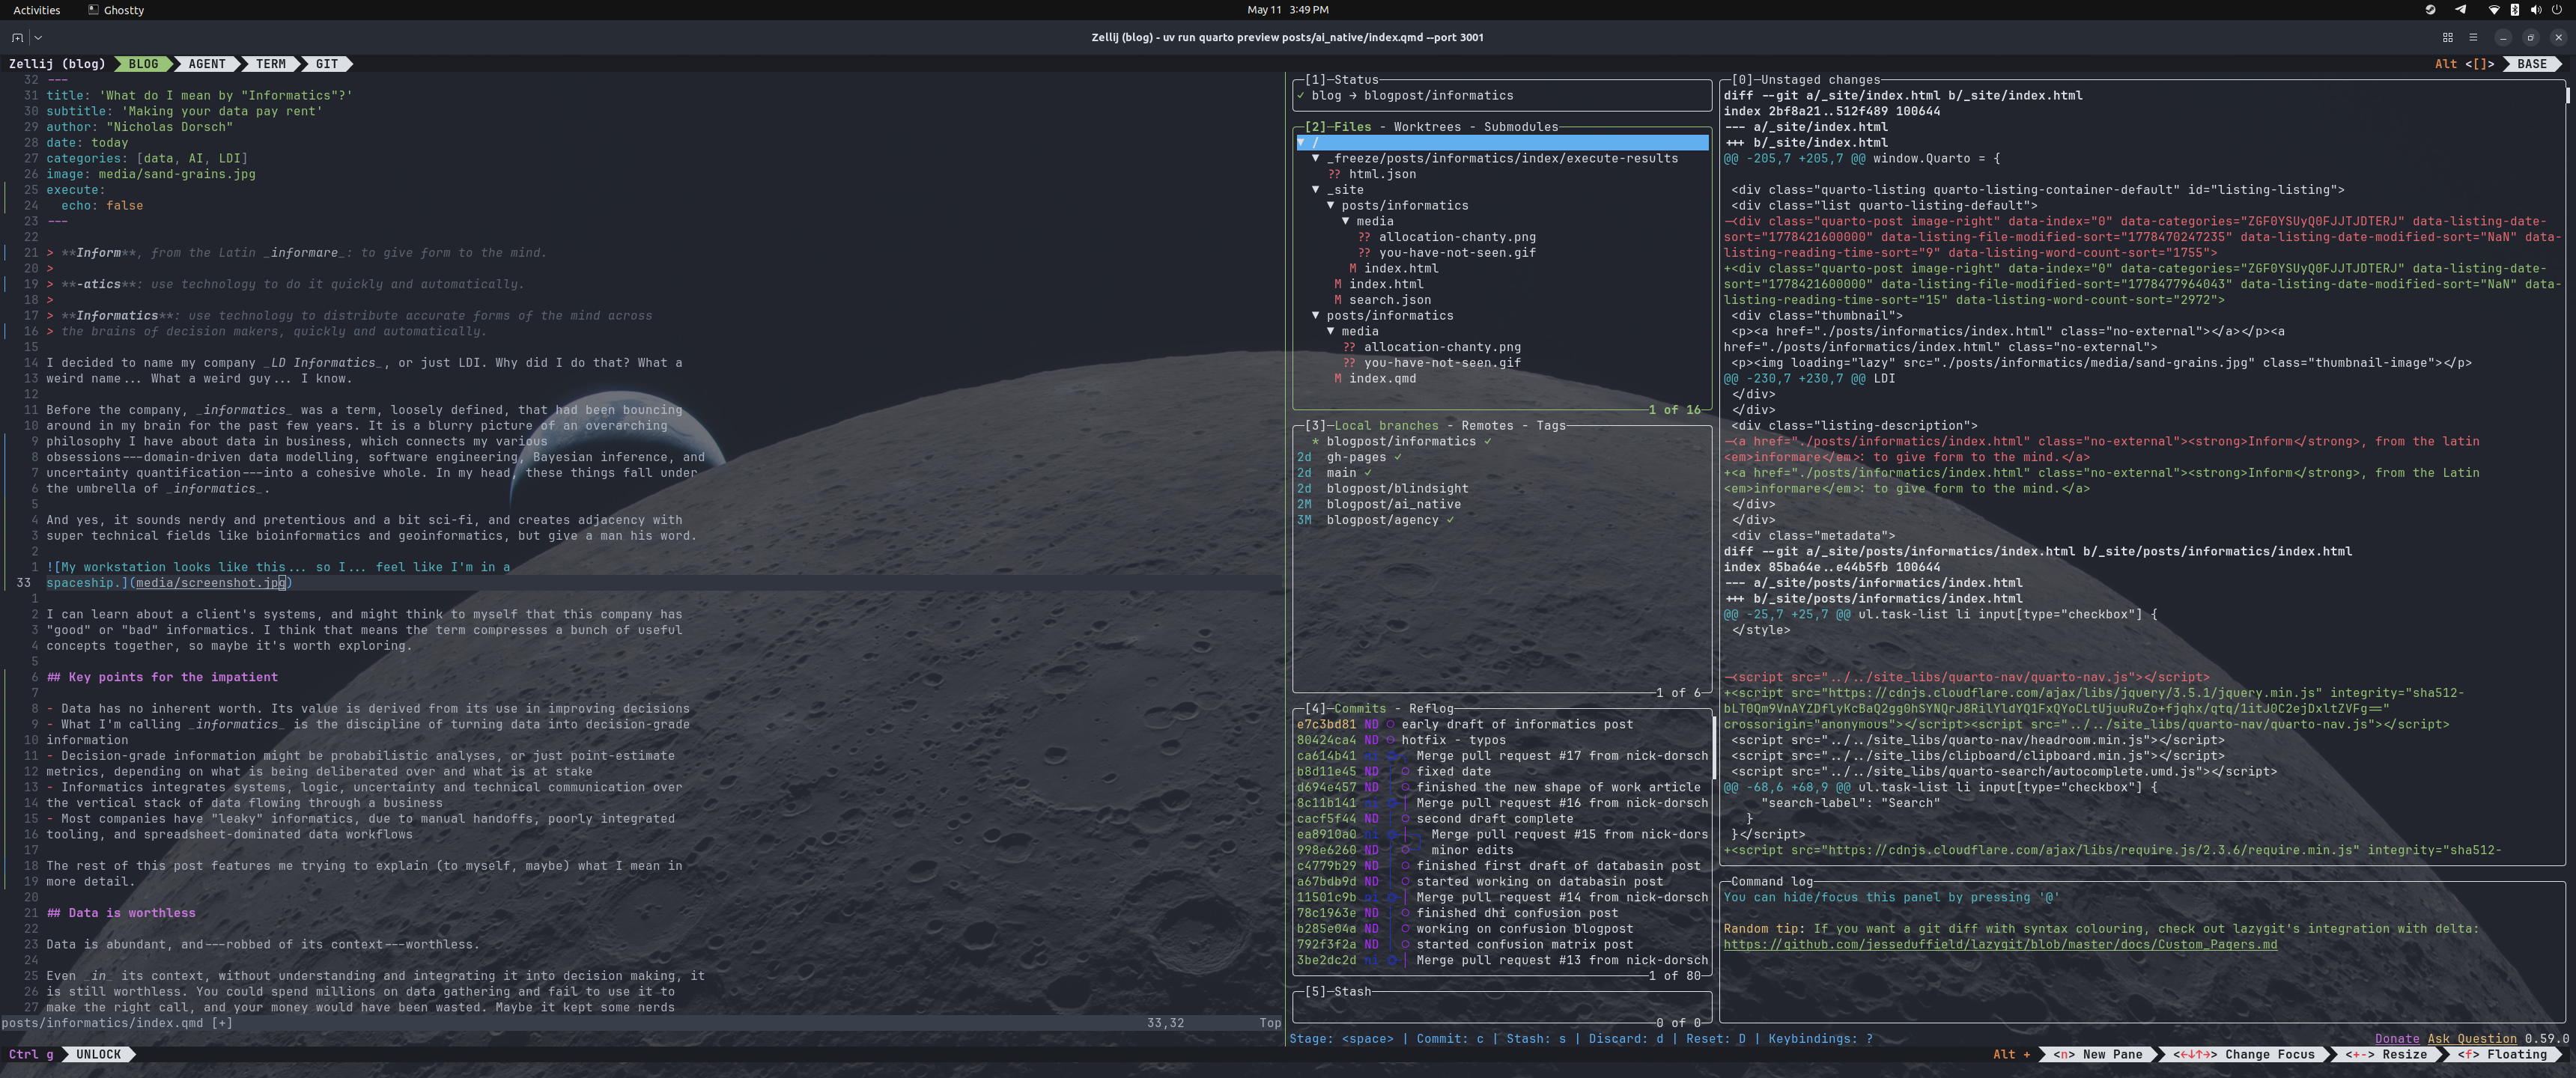Select the 'hotfix - typos' commit
Viewport: 2576px width, 1078px height.
1502,740
